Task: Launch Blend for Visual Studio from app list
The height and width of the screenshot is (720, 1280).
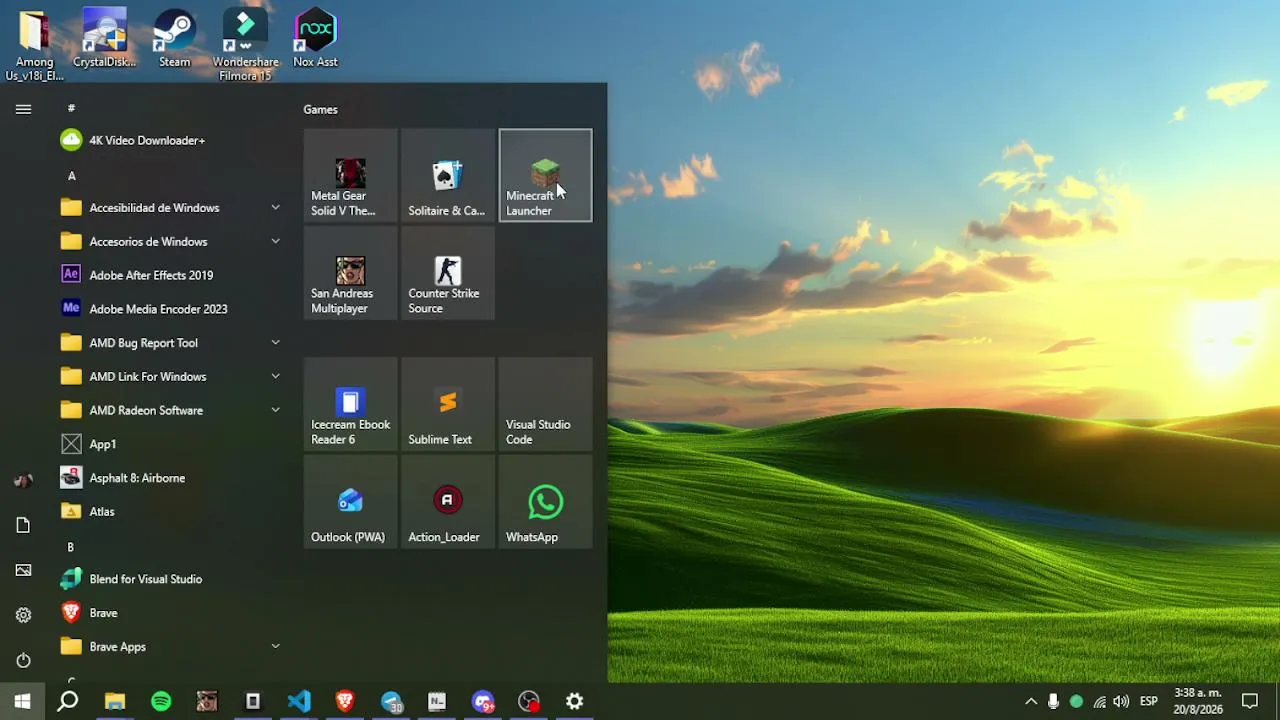Action: click(171, 579)
